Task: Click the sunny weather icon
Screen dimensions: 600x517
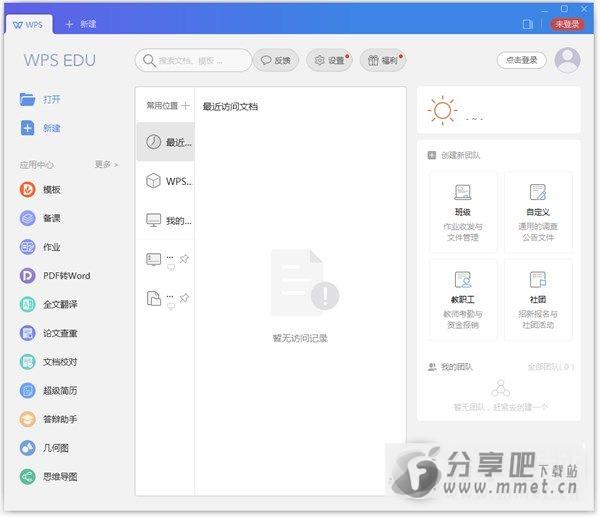Action: (x=442, y=110)
